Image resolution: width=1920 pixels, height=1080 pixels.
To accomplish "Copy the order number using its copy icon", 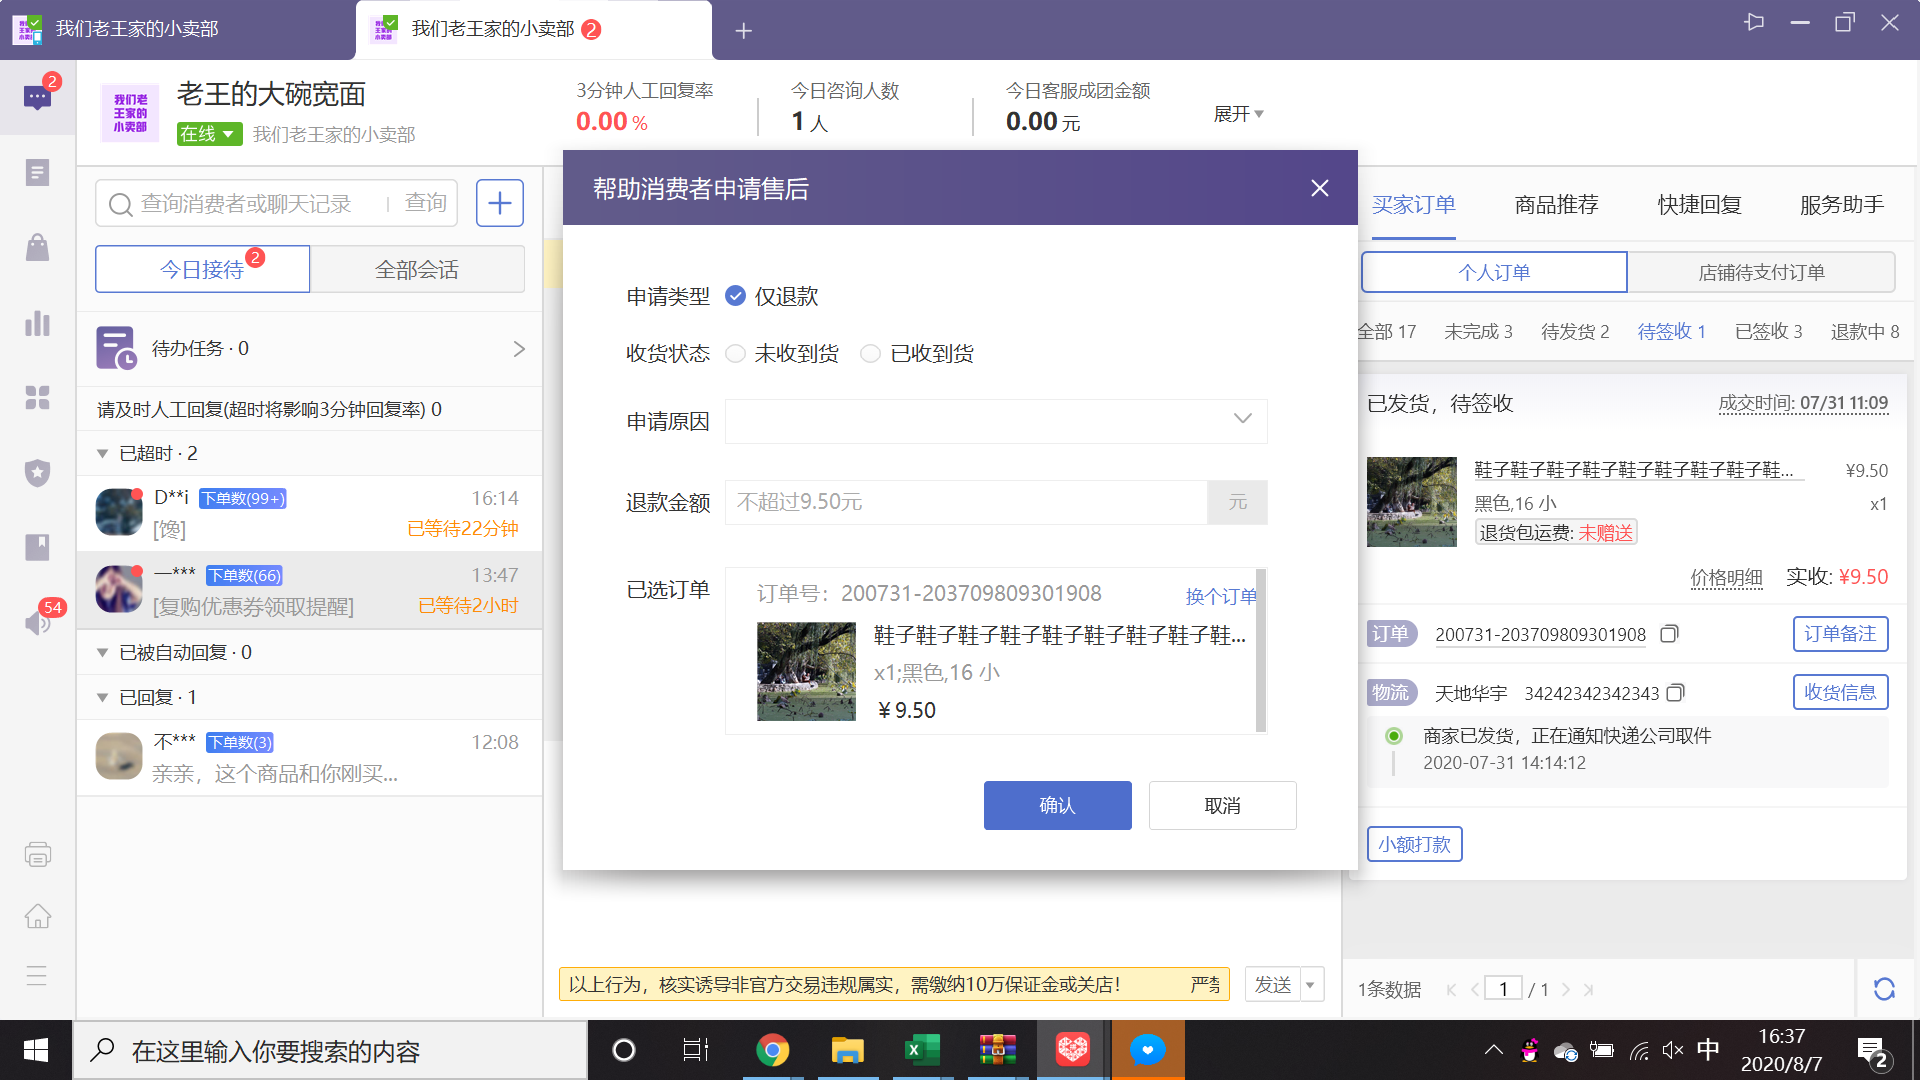I will click(x=1669, y=634).
